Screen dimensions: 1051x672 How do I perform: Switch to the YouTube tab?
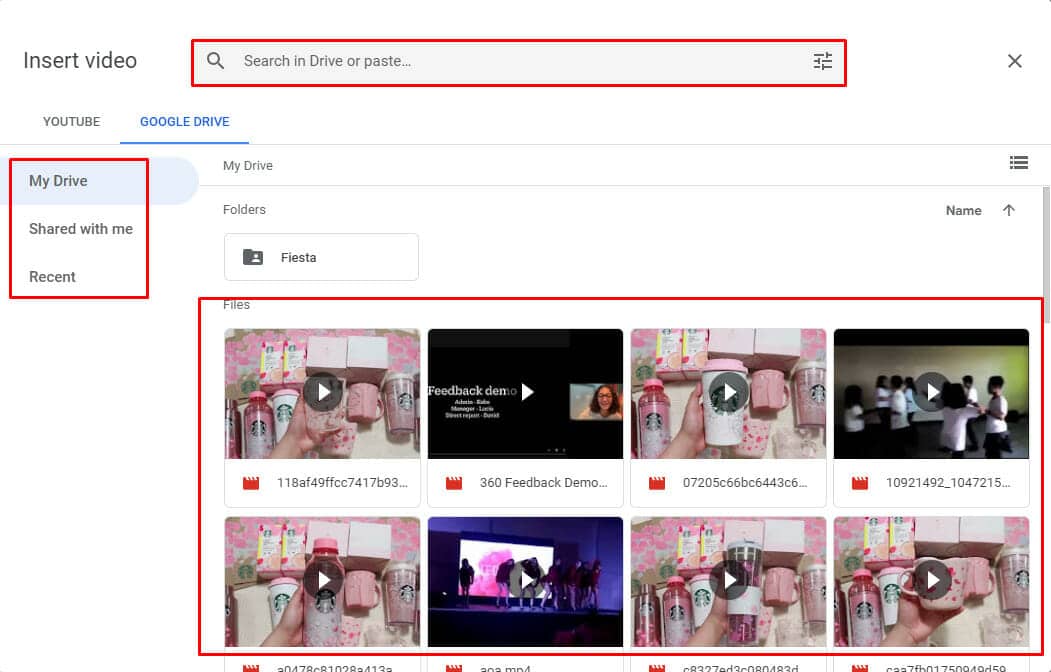click(x=71, y=122)
